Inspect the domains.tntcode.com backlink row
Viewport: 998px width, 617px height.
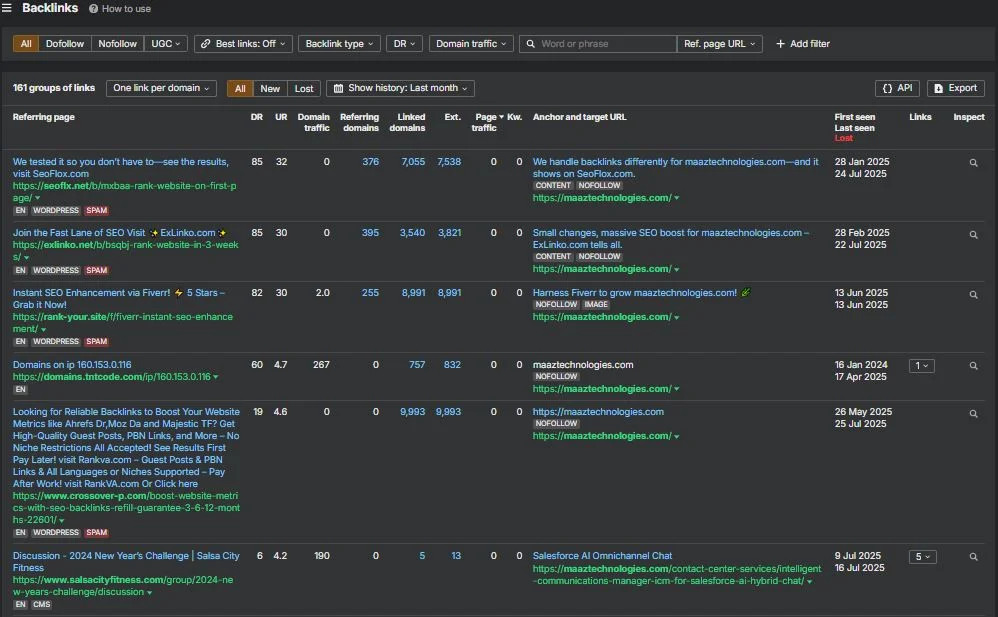(x=973, y=366)
